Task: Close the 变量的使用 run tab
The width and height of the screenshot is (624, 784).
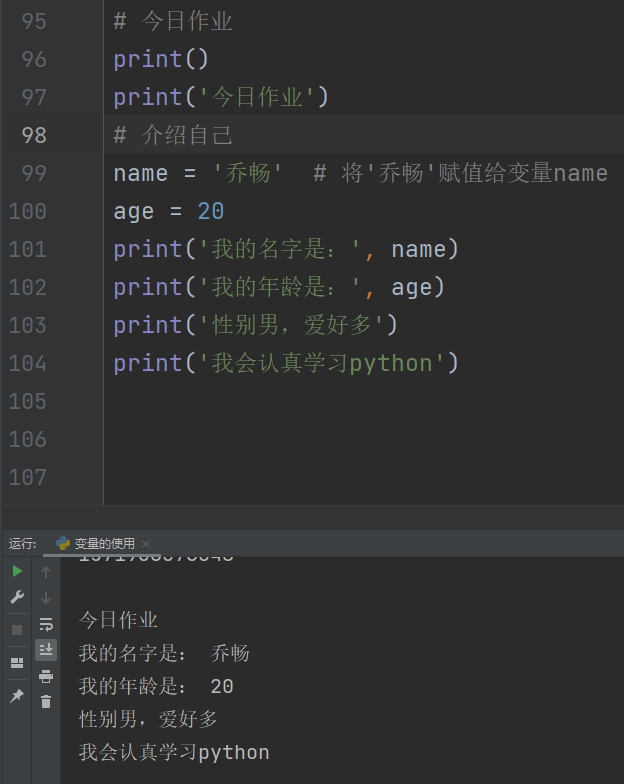Action: click(x=146, y=544)
